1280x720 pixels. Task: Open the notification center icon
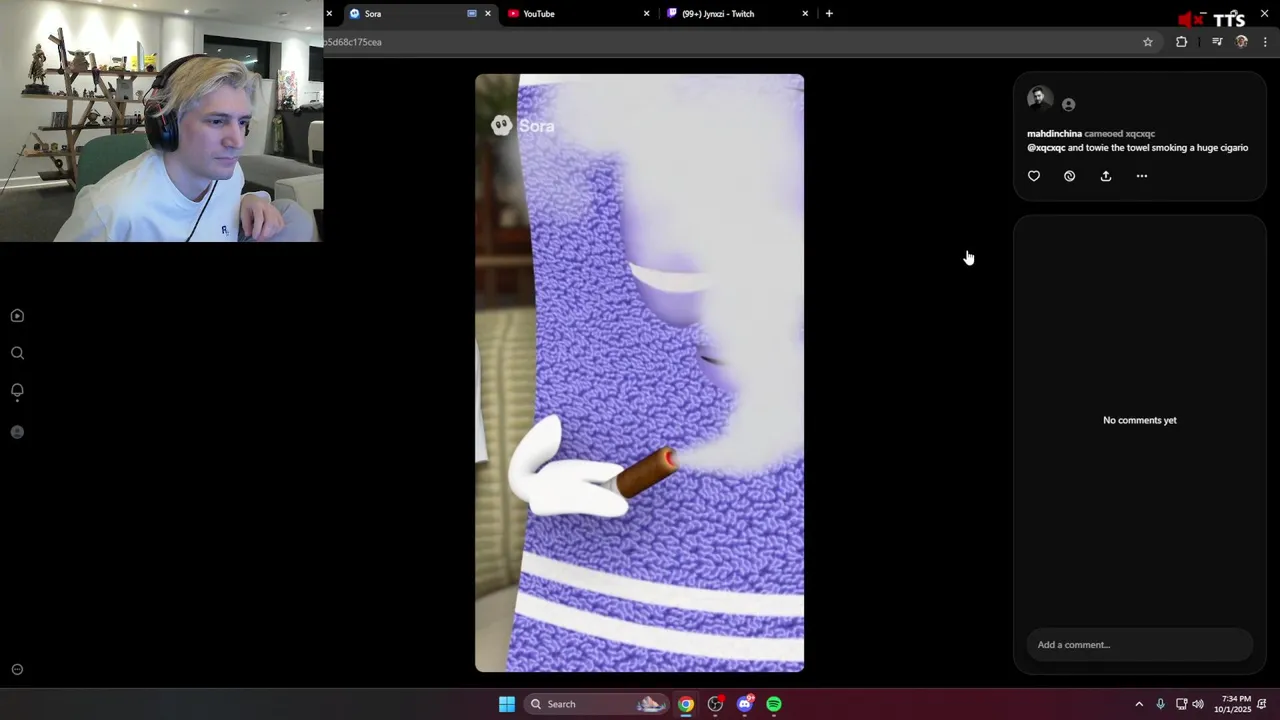click(x=1262, y=704)
